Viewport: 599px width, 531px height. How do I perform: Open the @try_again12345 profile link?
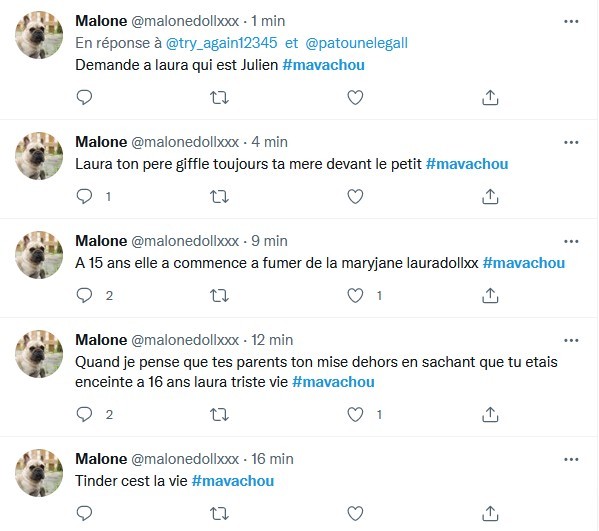(222, 43)
